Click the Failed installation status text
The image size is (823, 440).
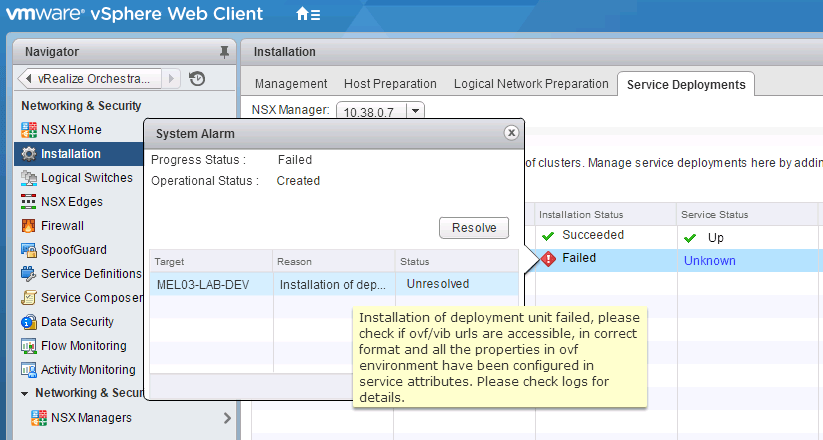tap(579, 258)
